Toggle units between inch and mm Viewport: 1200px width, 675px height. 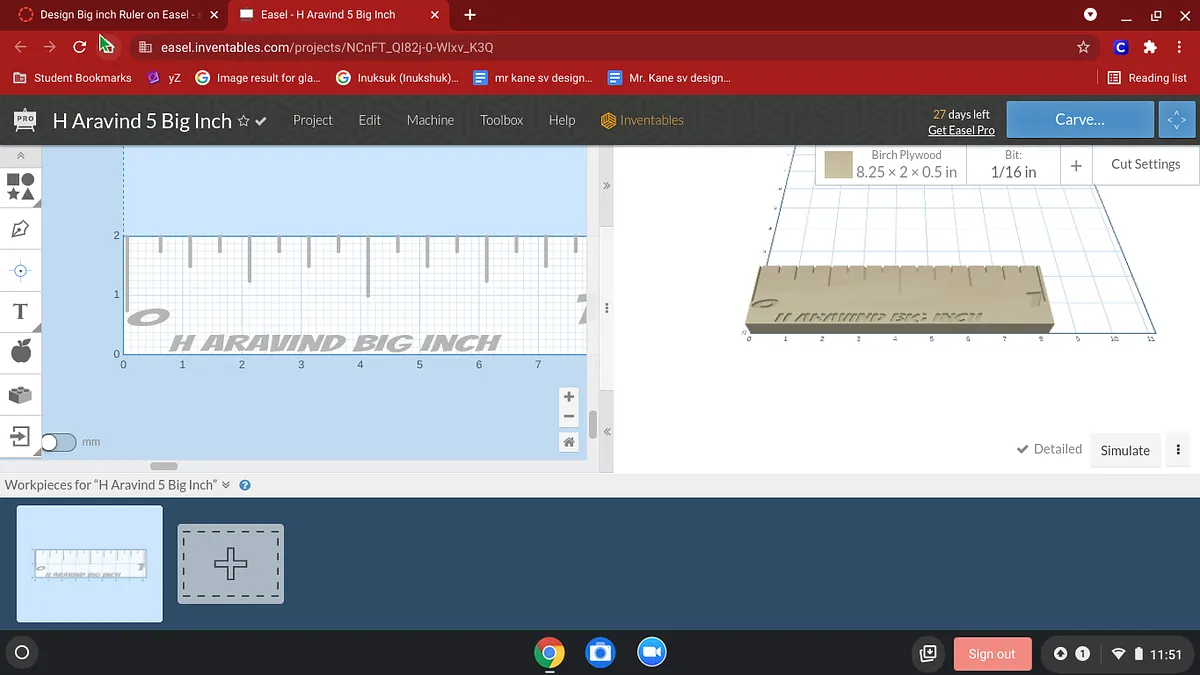(58, 442)
